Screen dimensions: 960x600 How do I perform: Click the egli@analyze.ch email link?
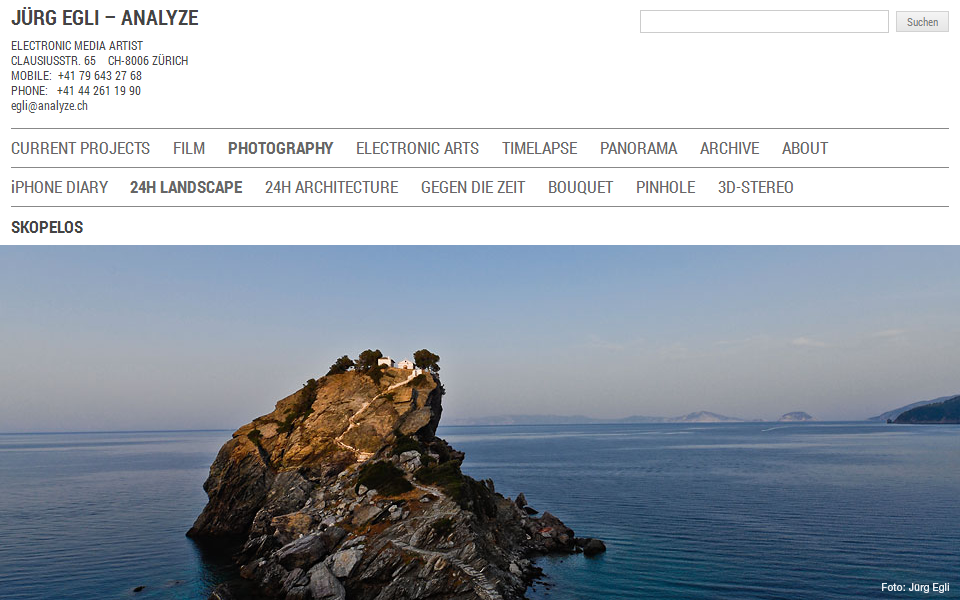tap(49, 106)
